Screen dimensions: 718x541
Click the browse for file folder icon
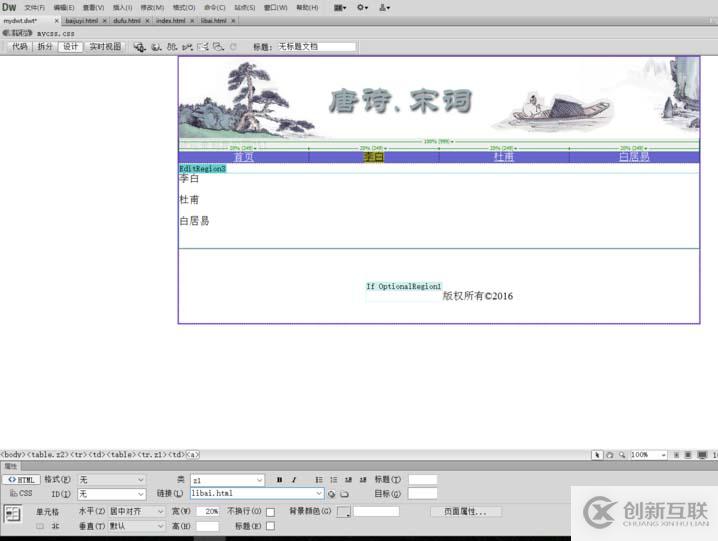[x=344, y=494]
